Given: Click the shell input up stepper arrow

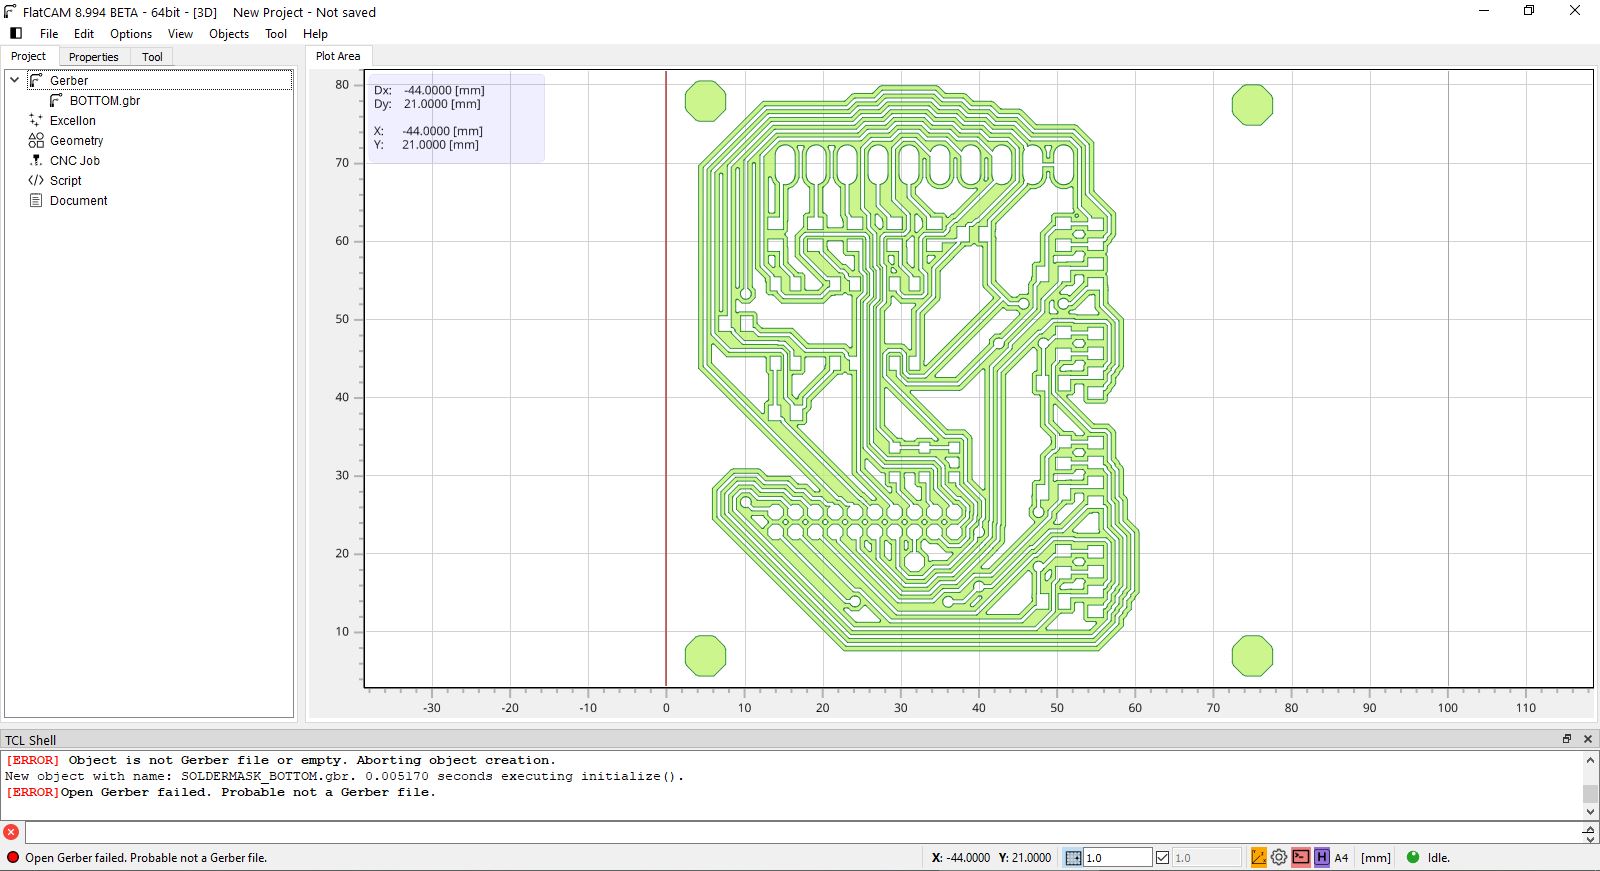Looking at the screenshot, I should 1590,828.
